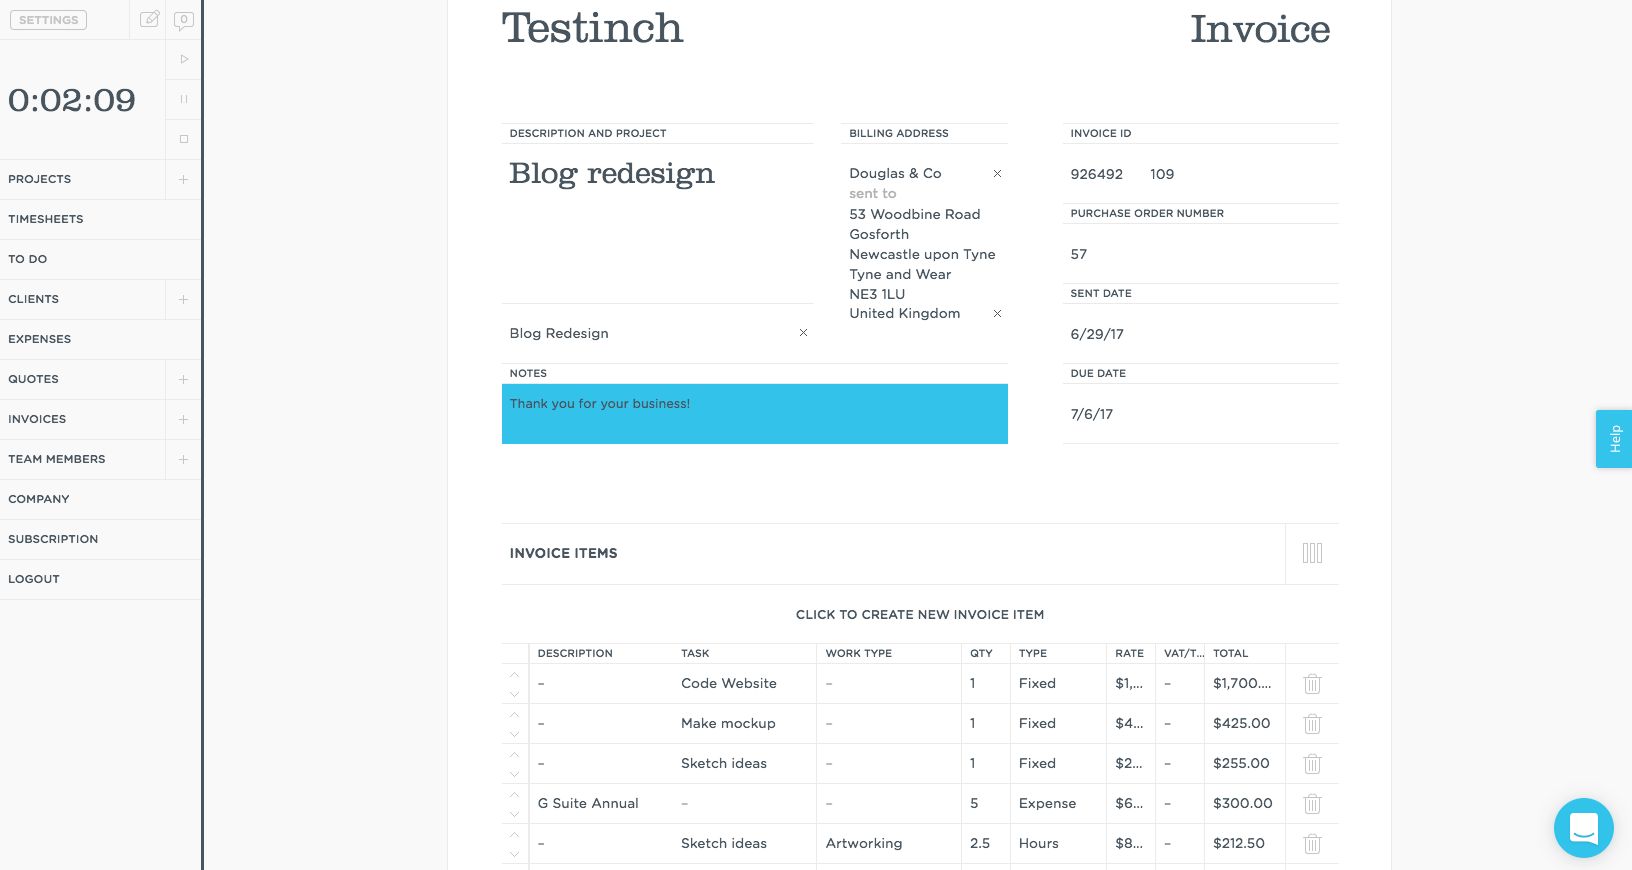Screen dimensions: 1632x870
Task: Go to Expenses in the sidebar
Action: click(x=40, y=339)
